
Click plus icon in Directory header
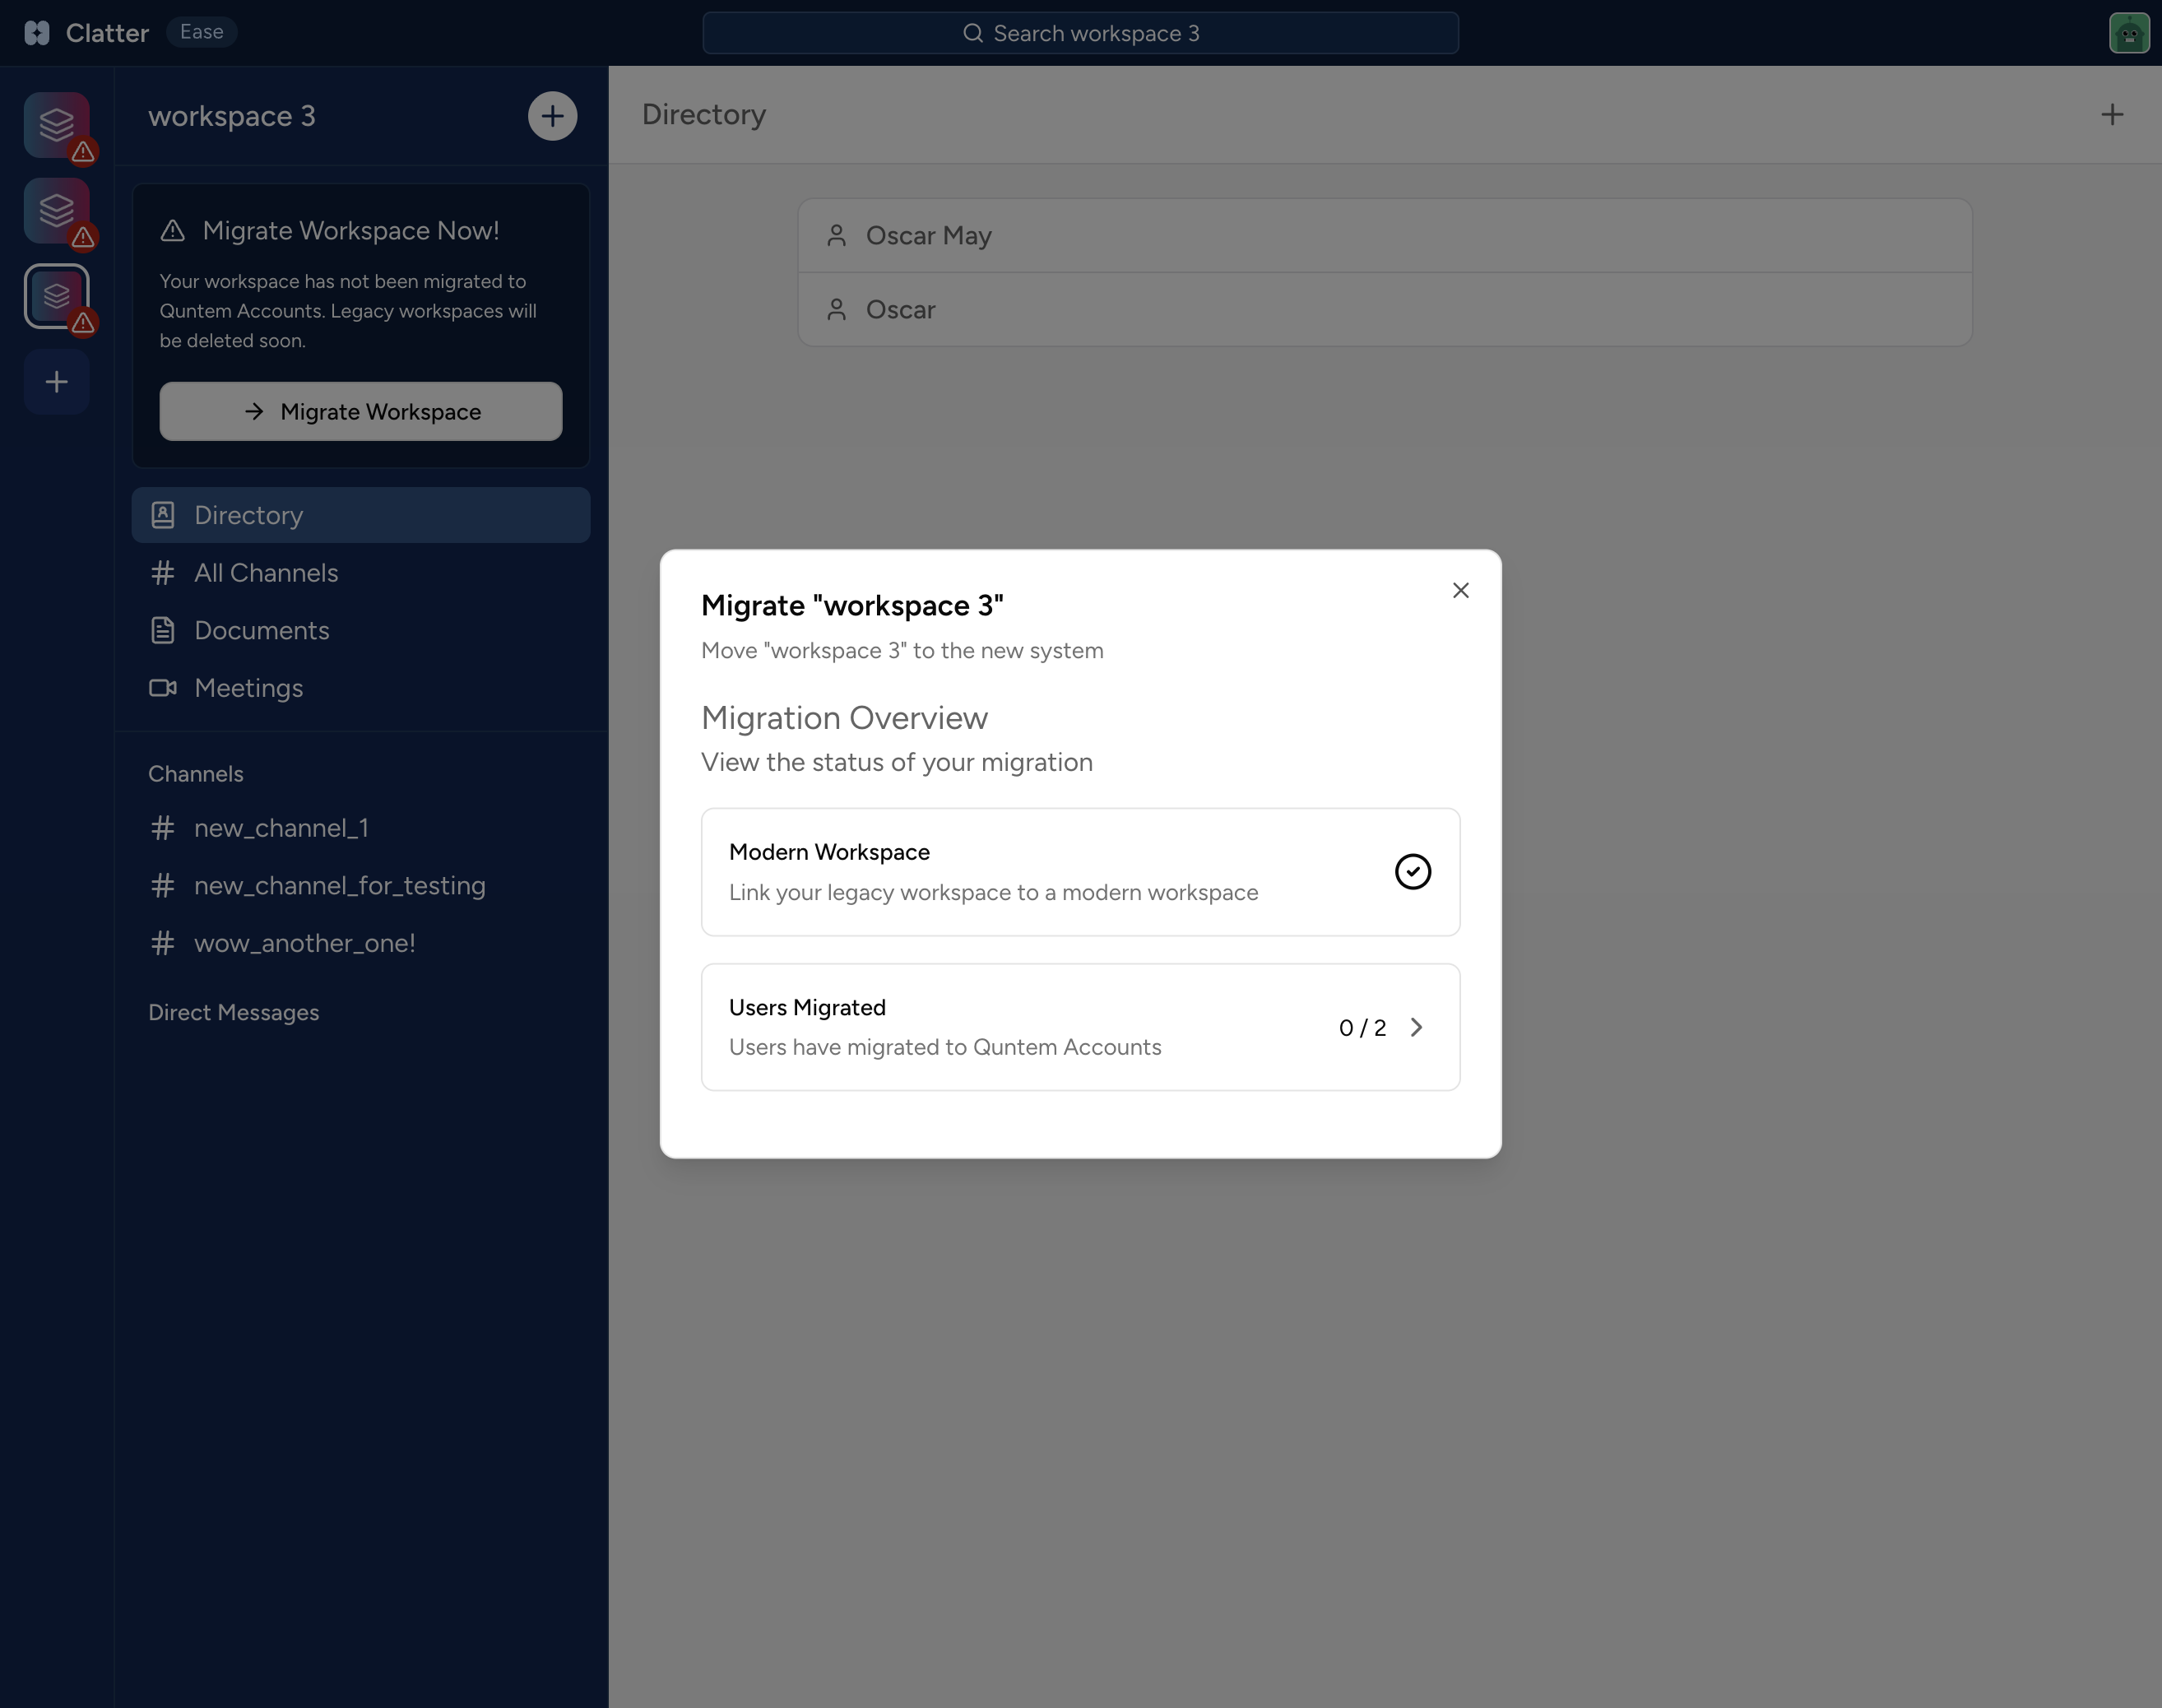pyautogui.click(x=2111, y=115)
